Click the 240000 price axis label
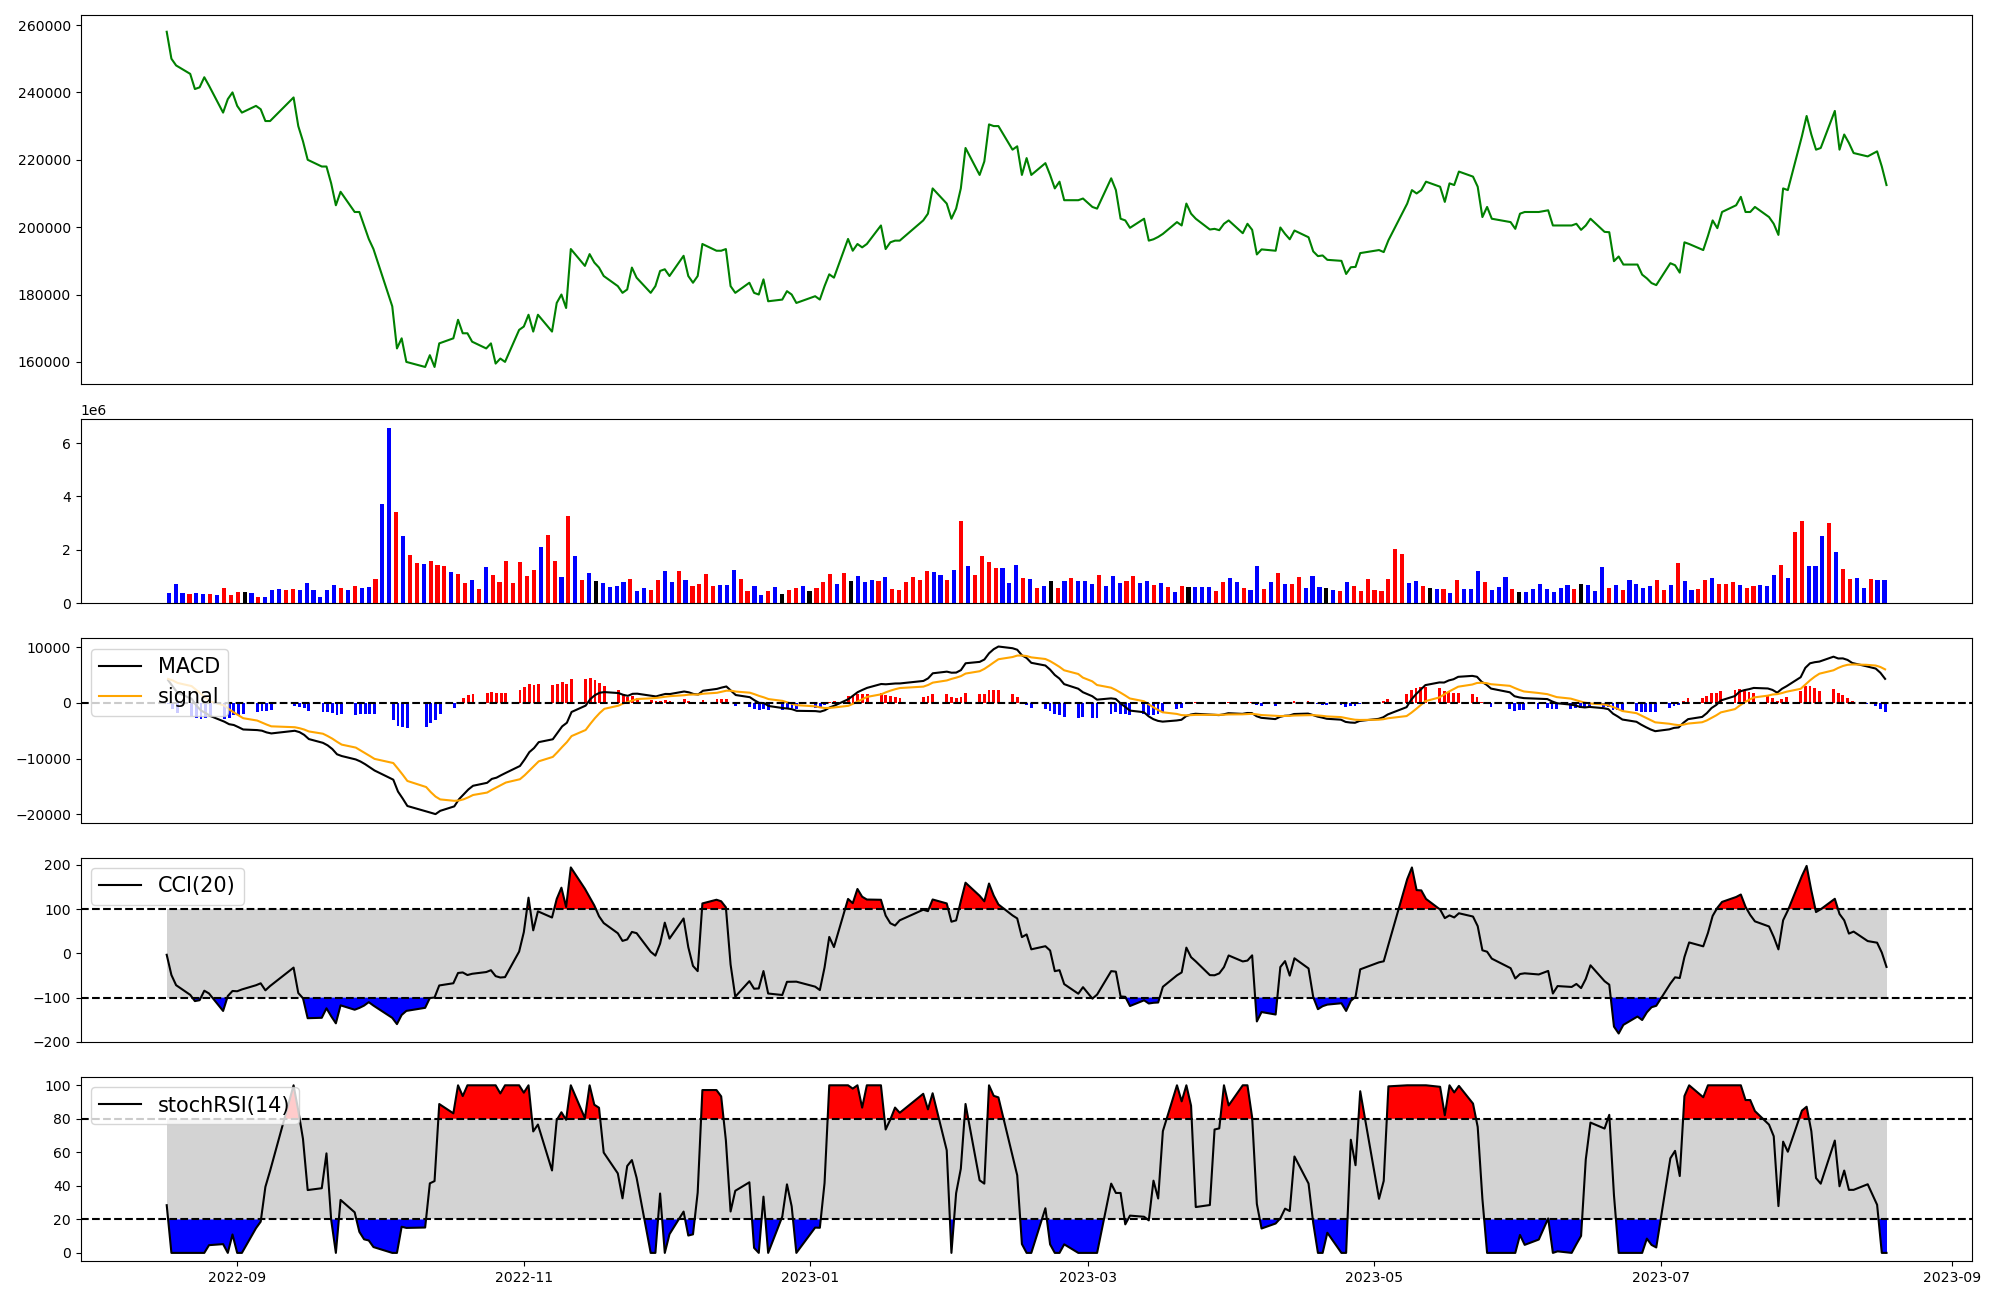This screenshot has height=1300, width=2000. click(x=44, y=93)
